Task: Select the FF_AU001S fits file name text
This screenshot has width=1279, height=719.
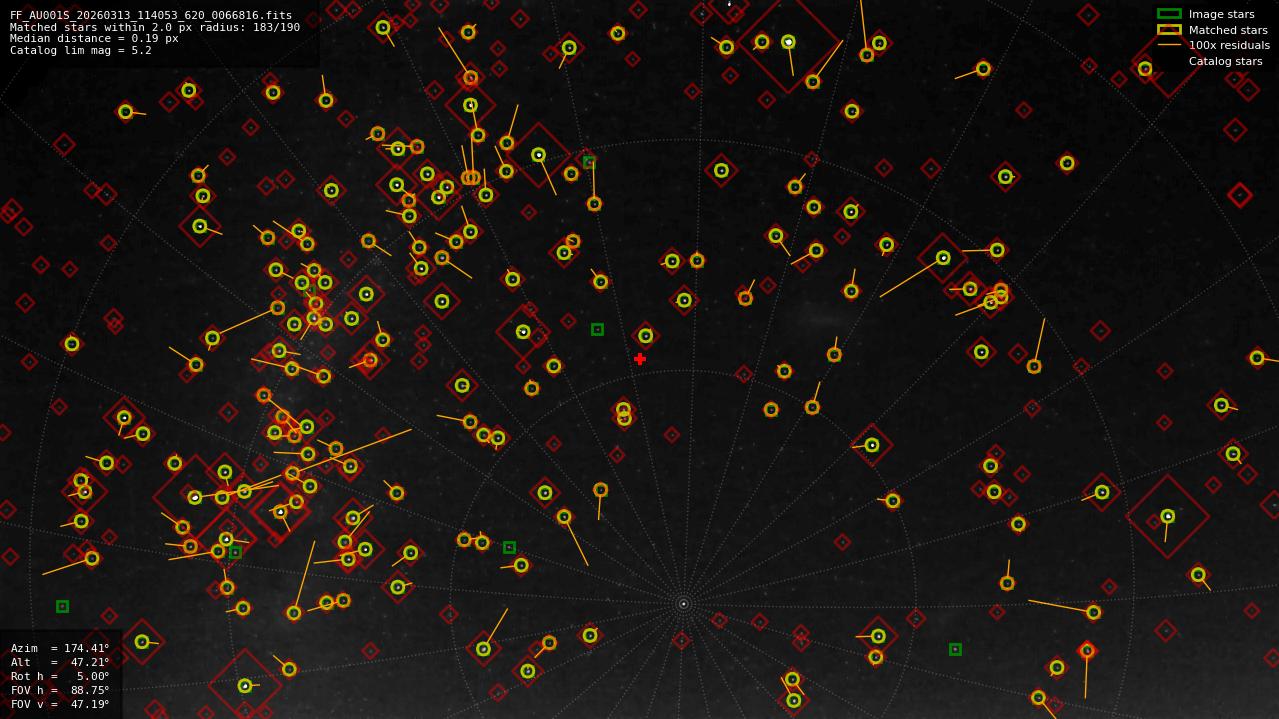Action: (x=151, y=16)
